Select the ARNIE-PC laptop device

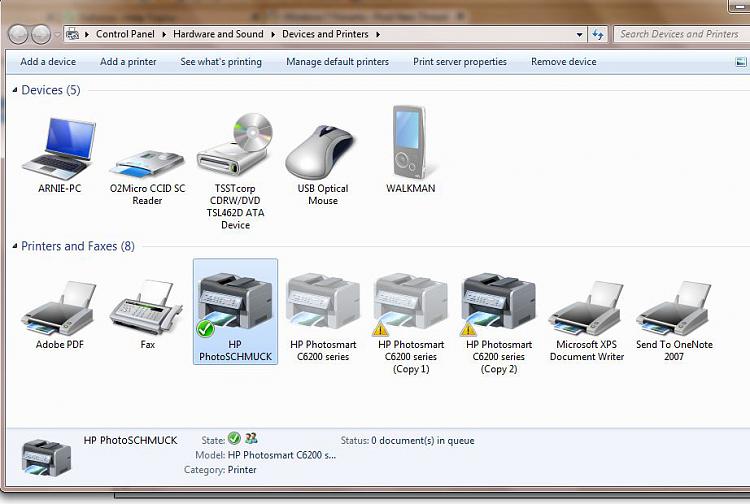point(59,154)
